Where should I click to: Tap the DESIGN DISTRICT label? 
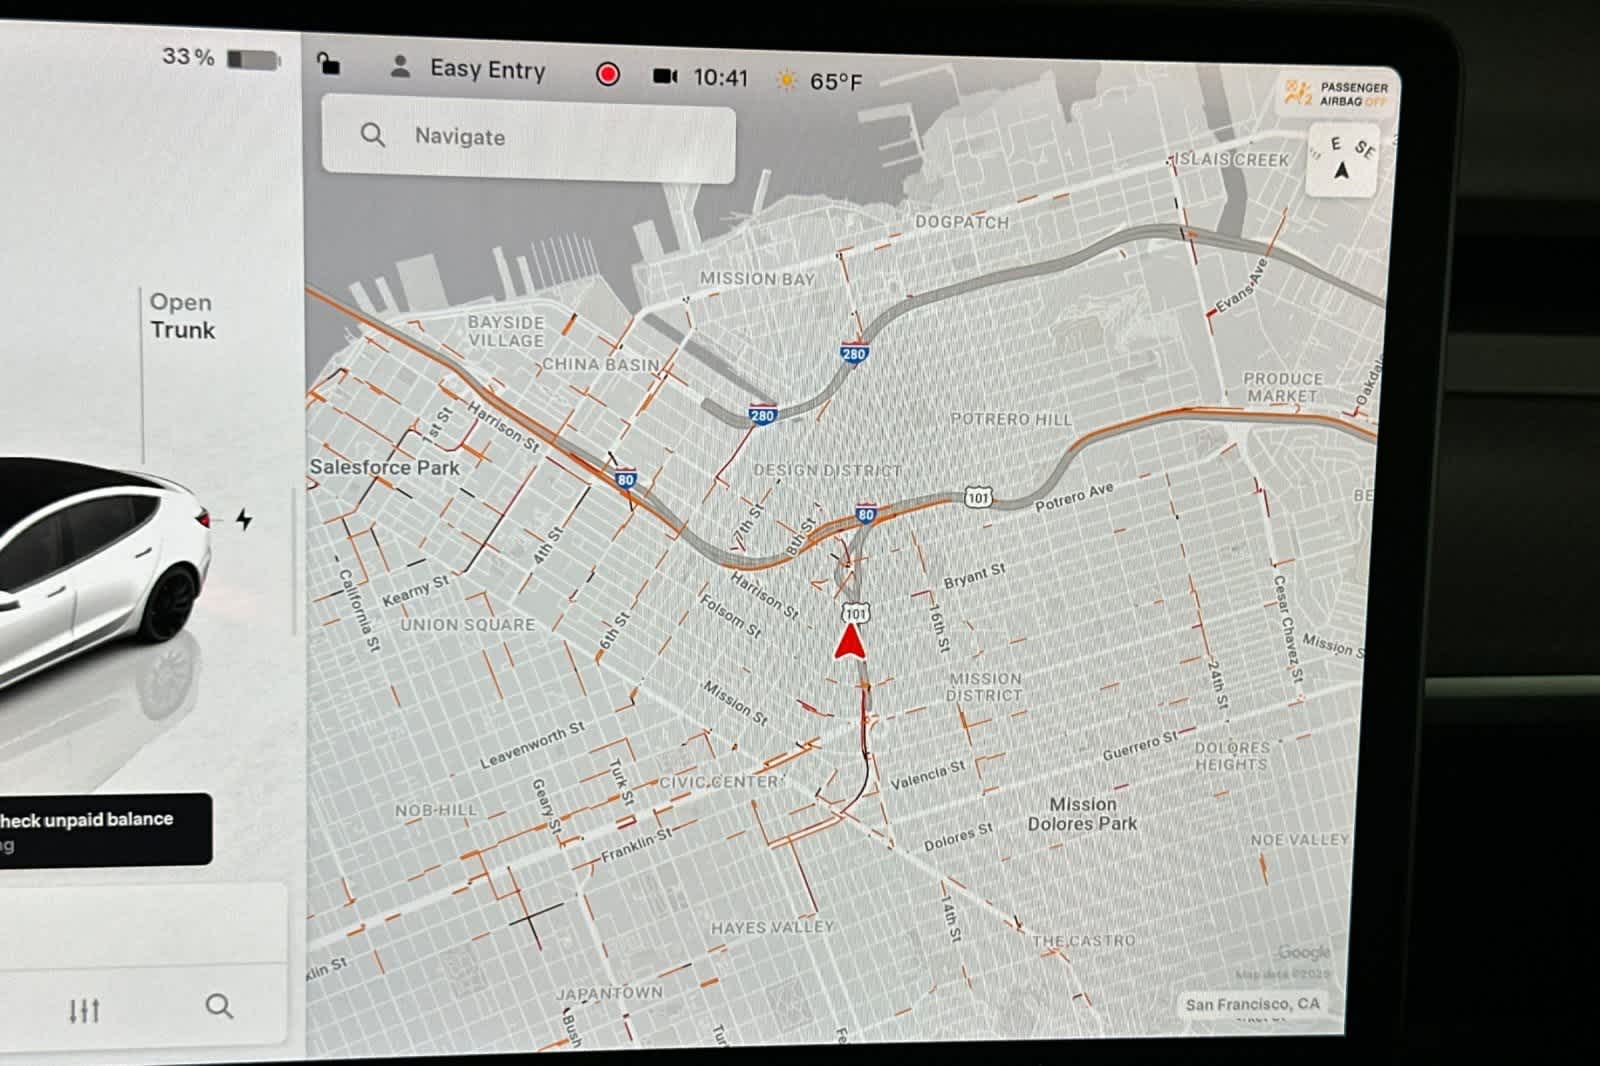827,470
